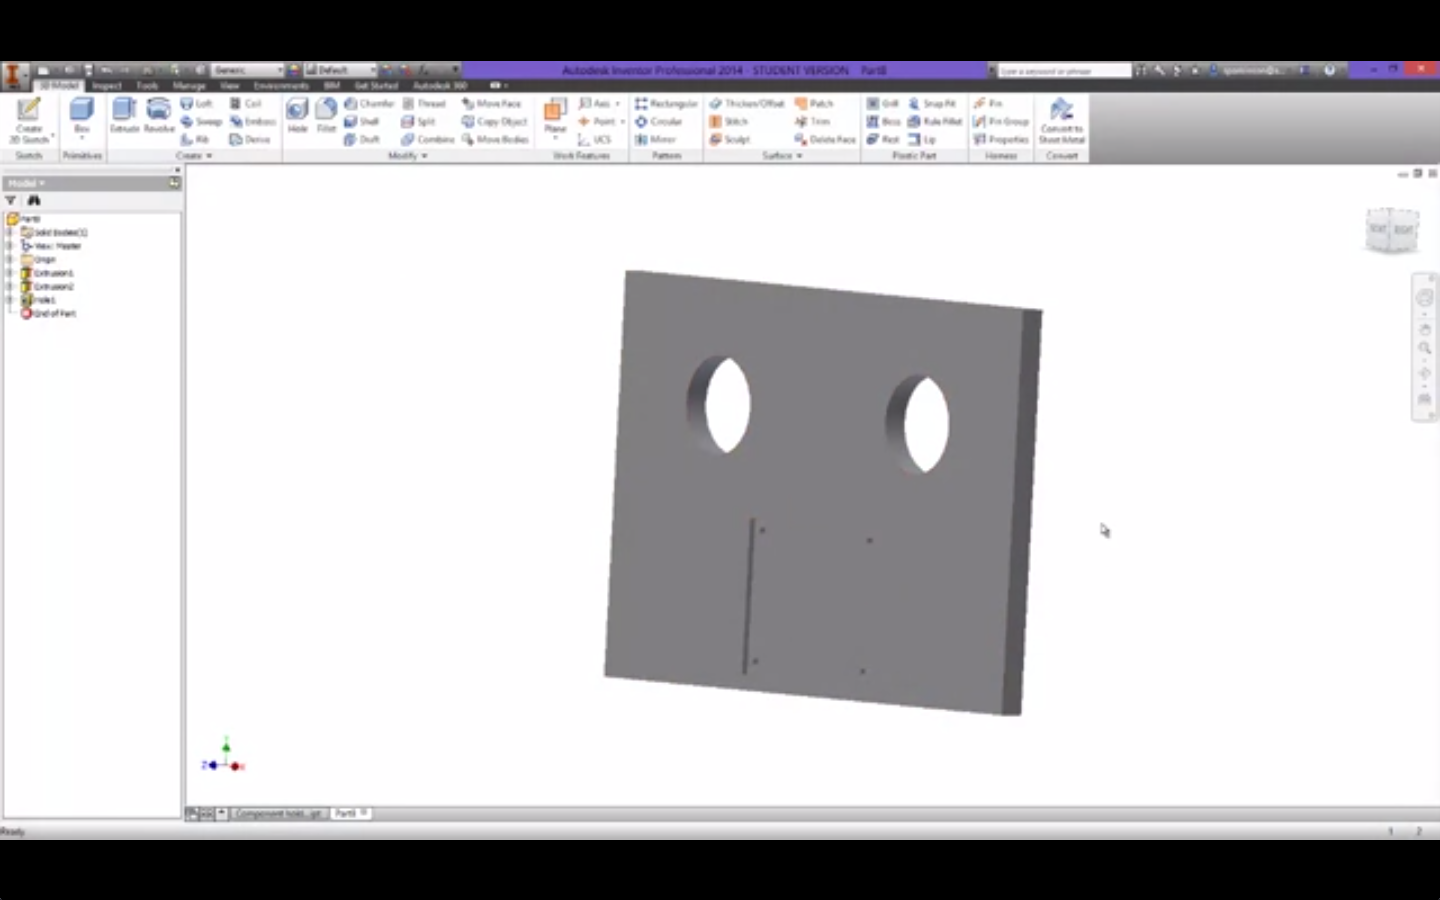Viewport: 1440px width, 900px height.
Task: Expand the Solid Bodies(1) tree node
Action: pyautogui.click(x=10, y=232)
